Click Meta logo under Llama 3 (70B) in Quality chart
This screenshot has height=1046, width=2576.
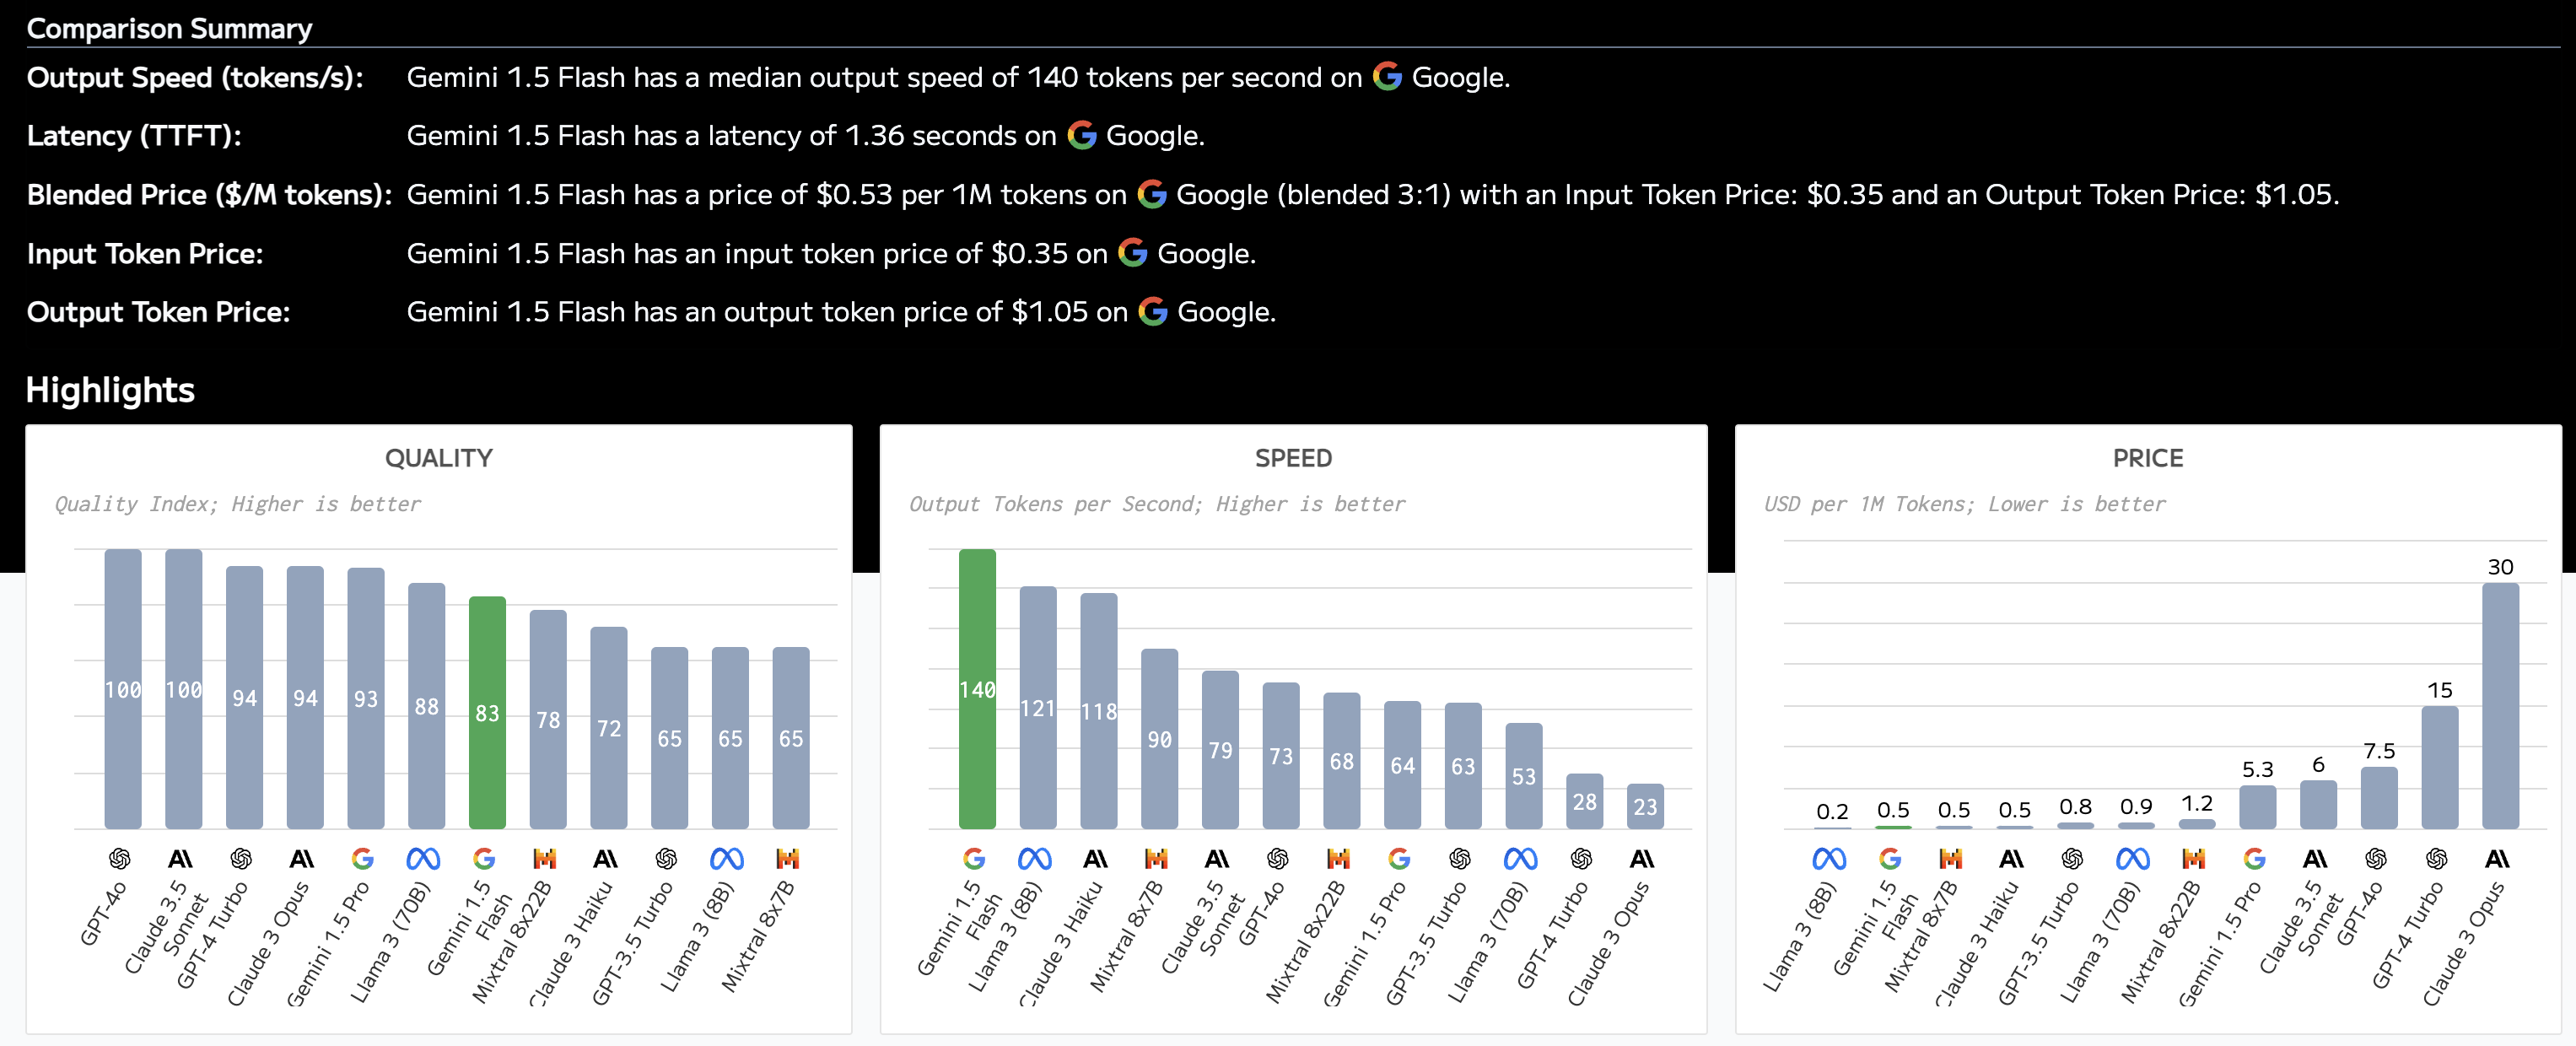click(423, 859)
